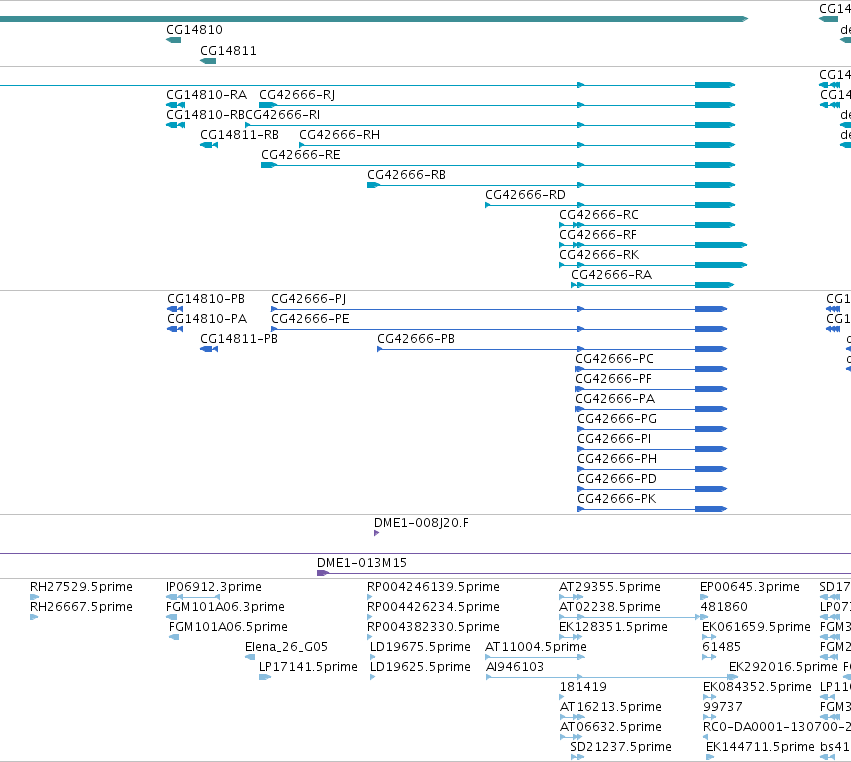Select the LD19625.5prime EST label
This screenshot has width=851, height=762.
pyautogui.click(x=420, y=667)
